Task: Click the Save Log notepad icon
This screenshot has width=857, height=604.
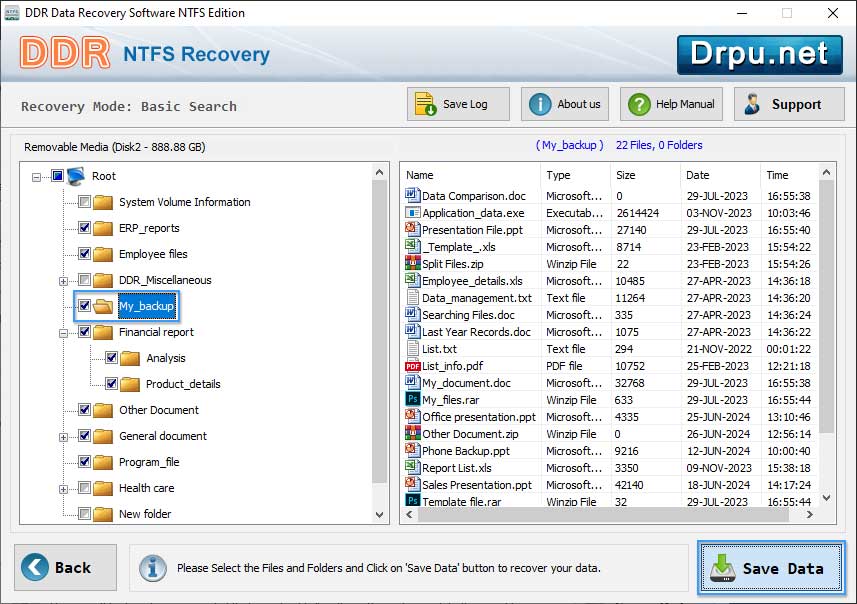Action: coord(425,104)
